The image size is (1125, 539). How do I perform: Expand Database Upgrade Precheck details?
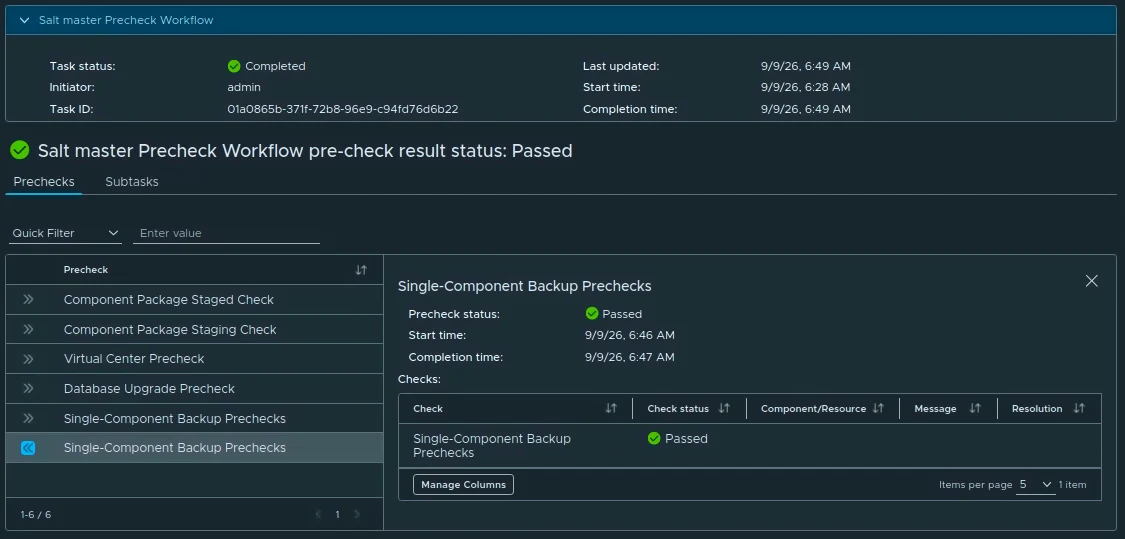pyautogui.click(x=28, y=388)
